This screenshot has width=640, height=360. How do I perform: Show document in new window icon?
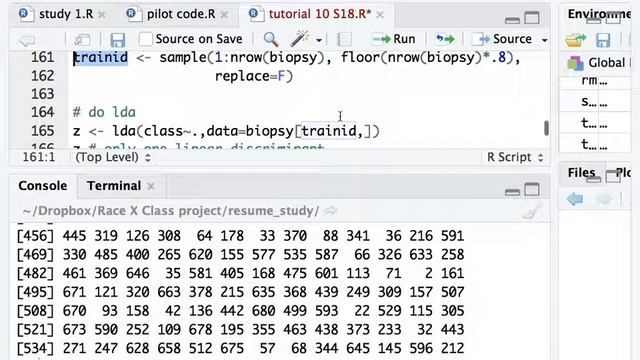(82, 40)
